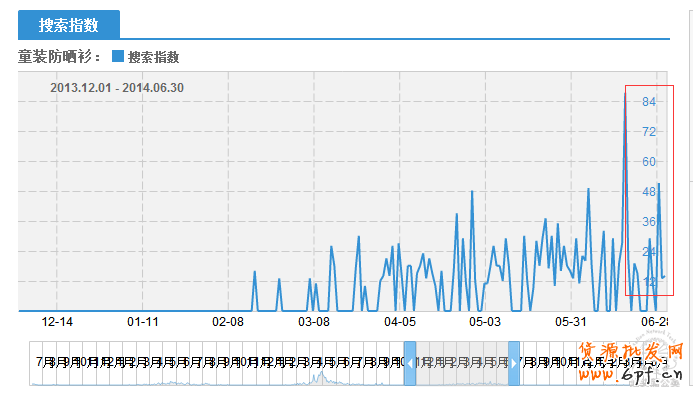693x396 pixels.
Task: Click the 02-08 date axis label
Action: [228, 322]
